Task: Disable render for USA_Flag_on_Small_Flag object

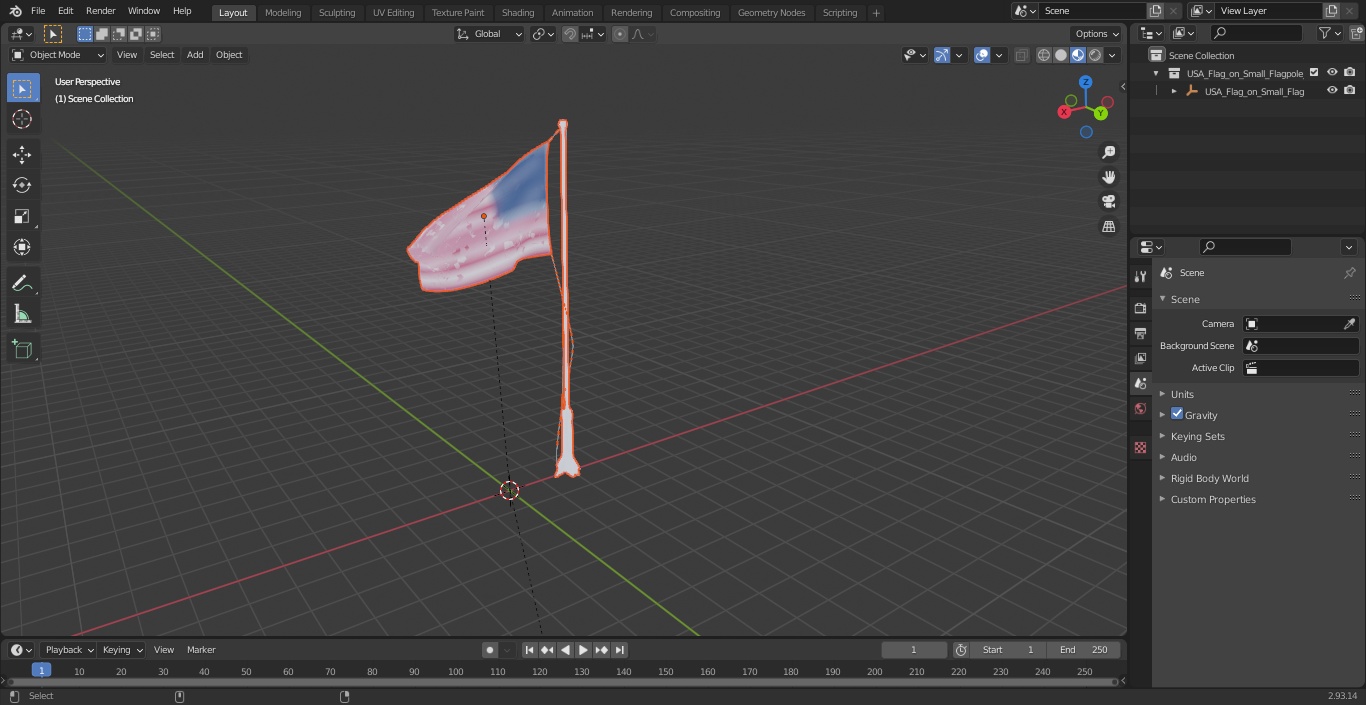Action: point(1350,91)
